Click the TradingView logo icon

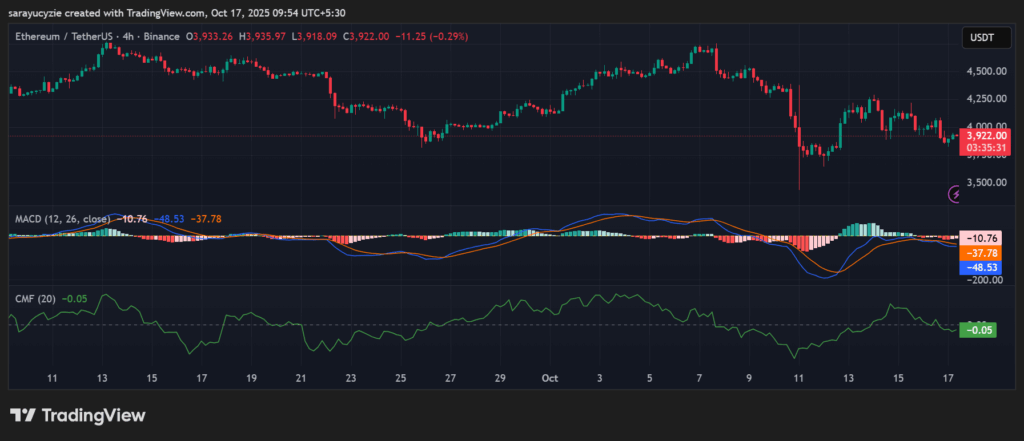click(x=24, y=415)
